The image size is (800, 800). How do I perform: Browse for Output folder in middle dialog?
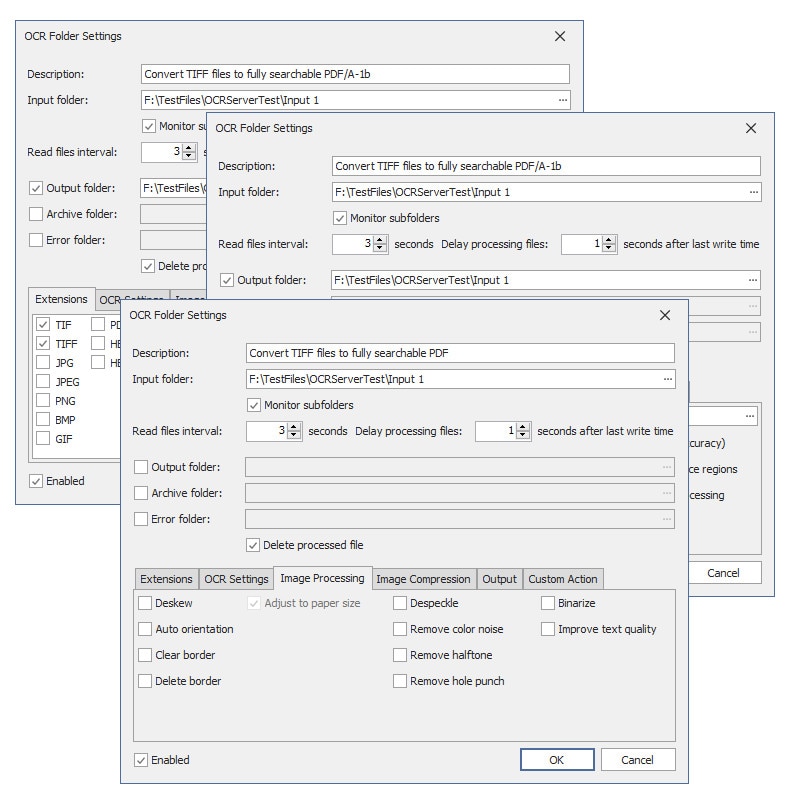click(753, 280)
